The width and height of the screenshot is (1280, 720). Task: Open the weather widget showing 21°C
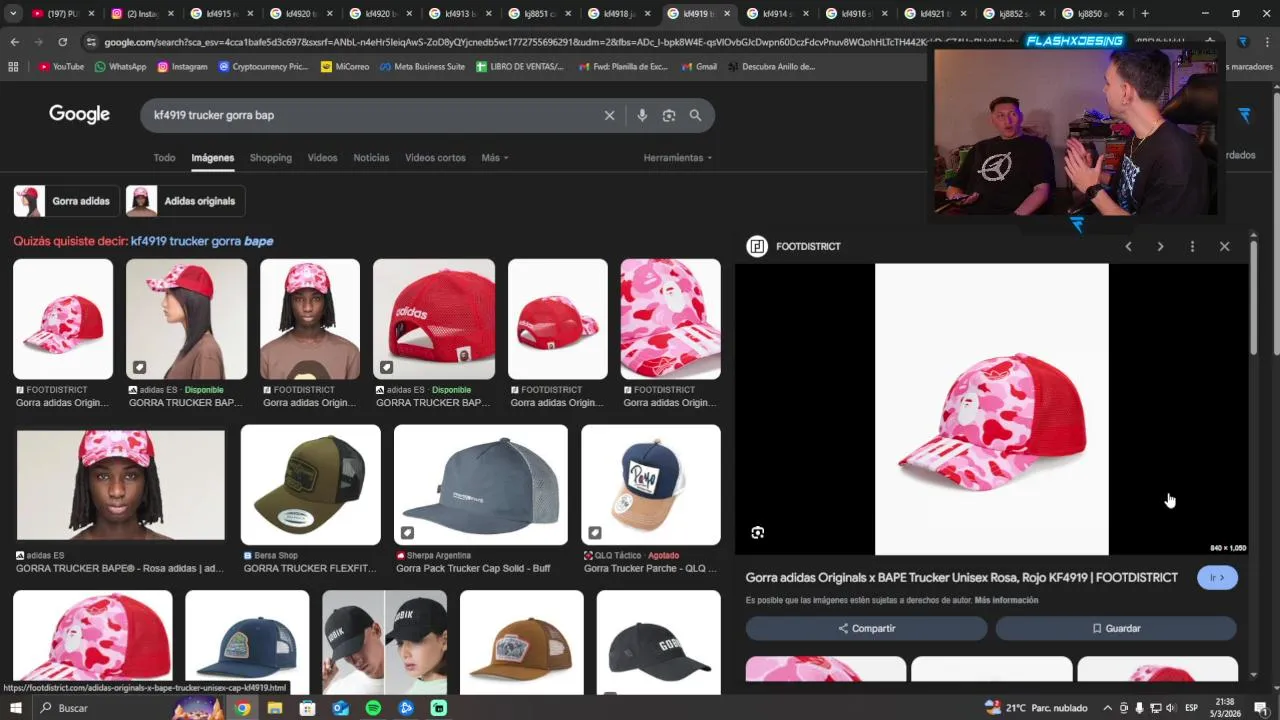1037,708
